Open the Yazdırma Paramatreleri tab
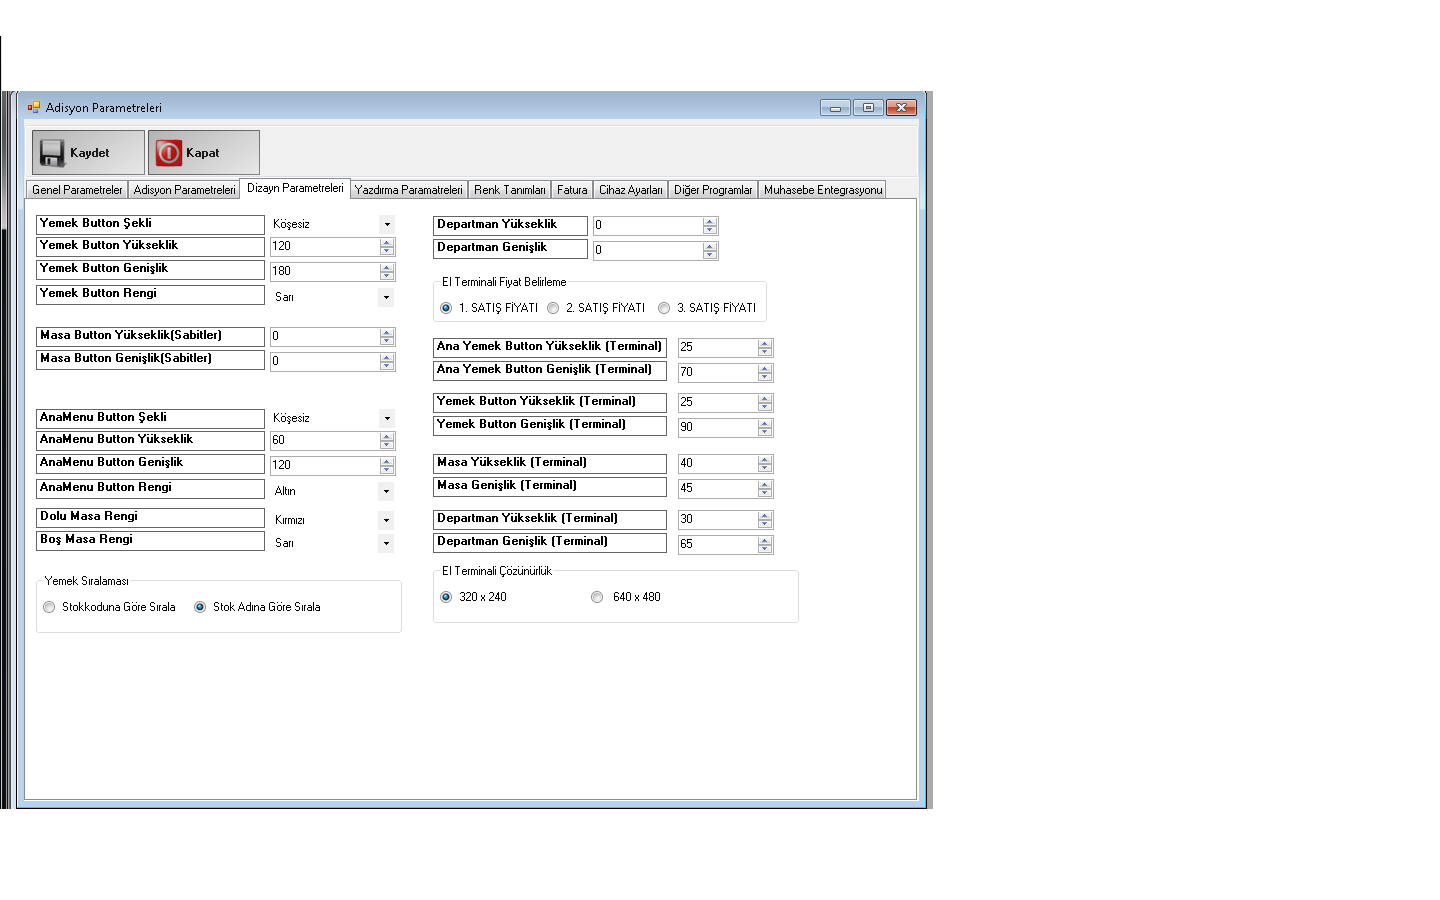Screen dimensions: 1440x900 coord(408,190)
